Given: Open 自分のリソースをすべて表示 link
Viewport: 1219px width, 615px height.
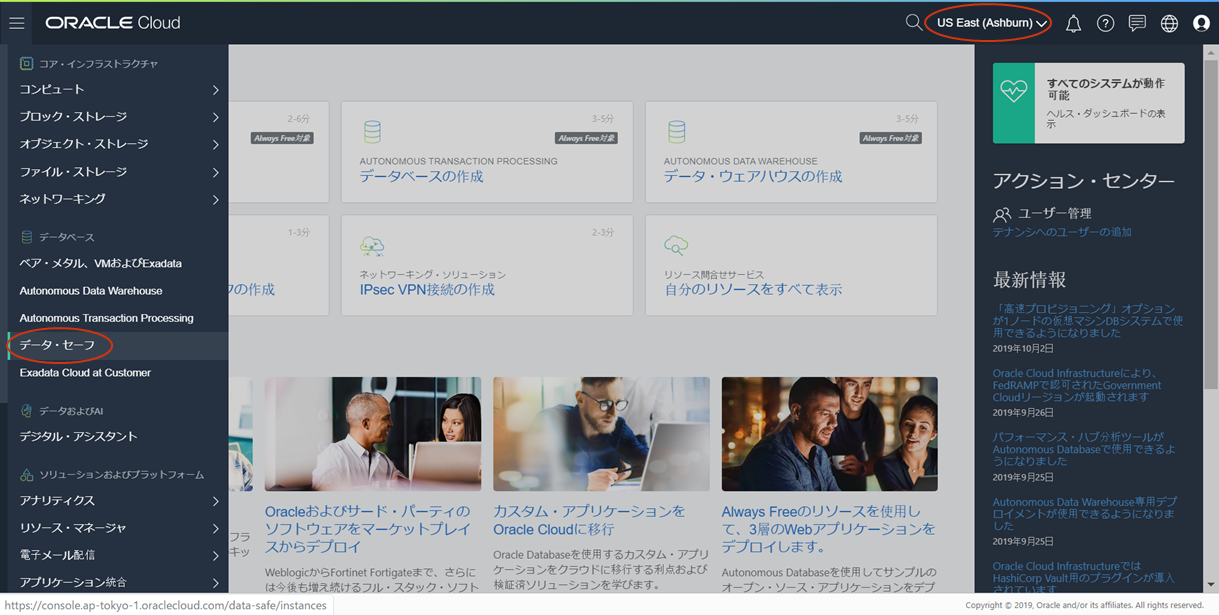Looking at the screenshot, I should point(753,289).
